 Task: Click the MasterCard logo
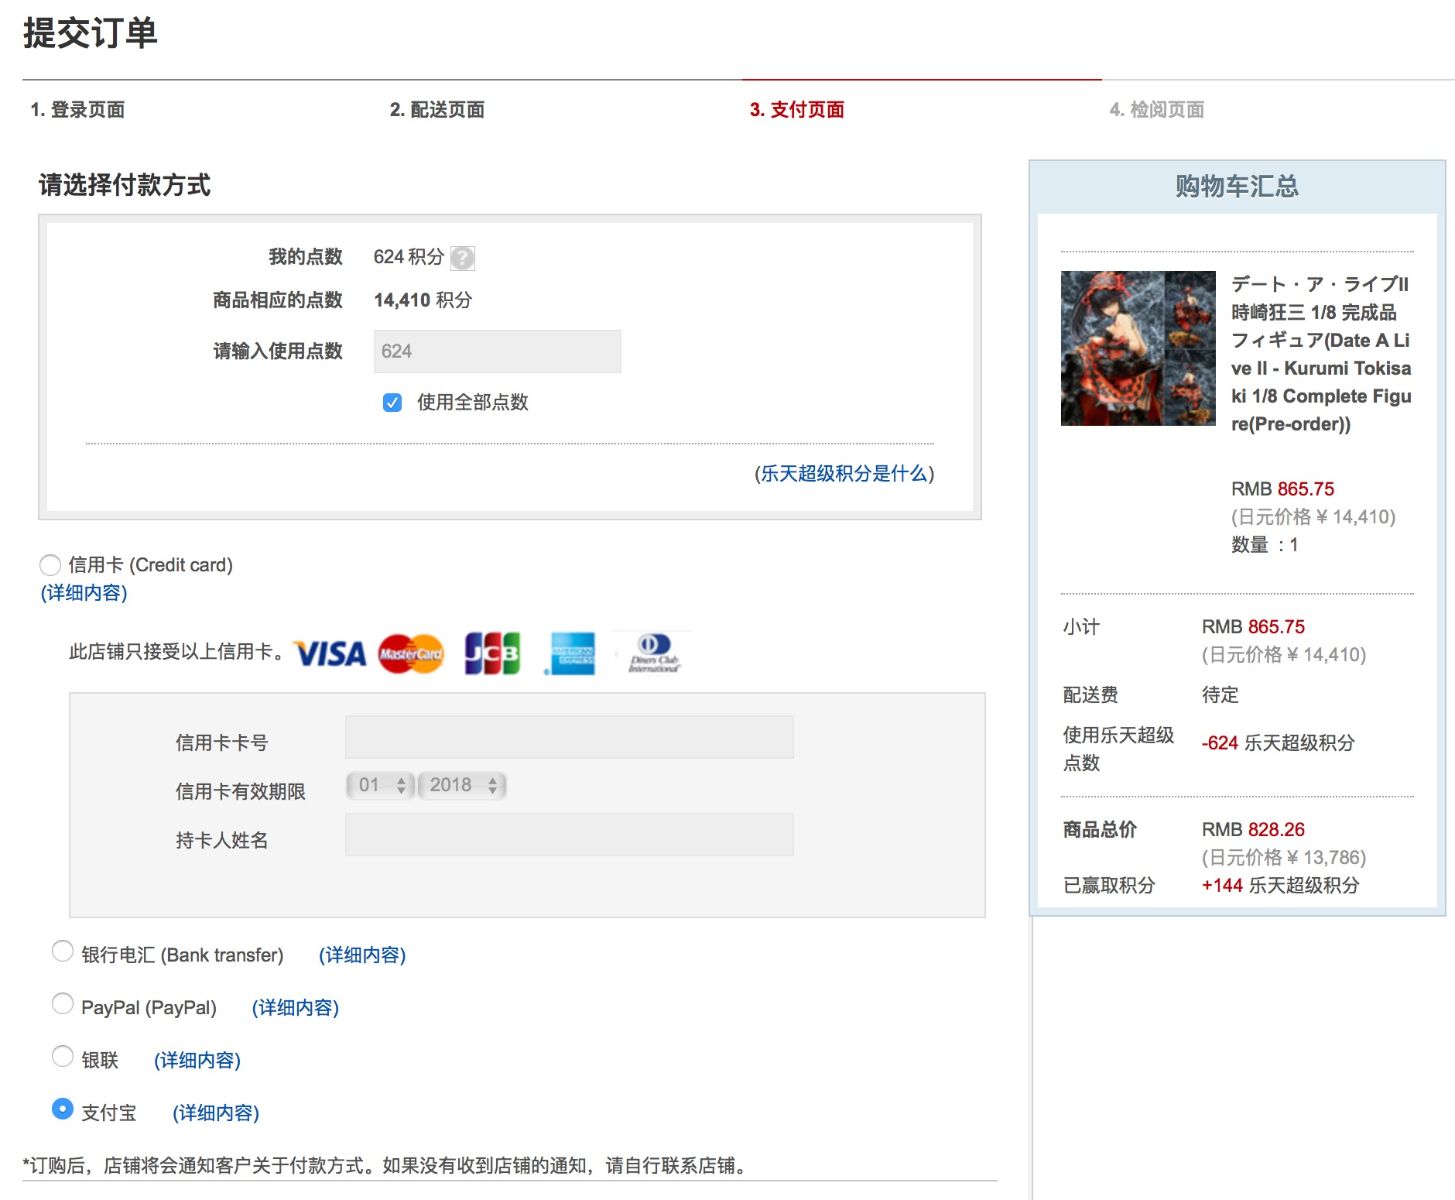pos(411,654)
